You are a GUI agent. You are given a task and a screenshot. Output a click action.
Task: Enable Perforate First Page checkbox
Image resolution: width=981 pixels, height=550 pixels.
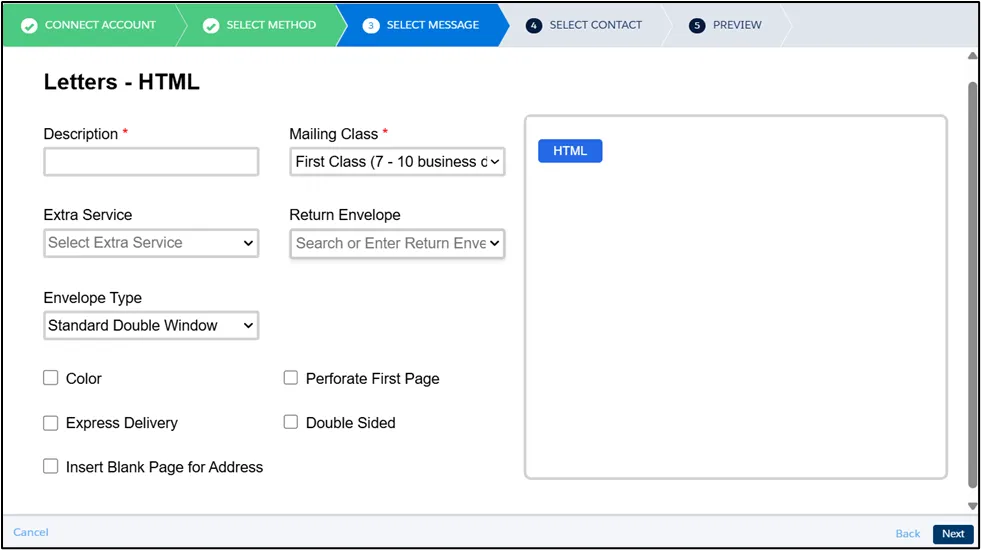tap(291, 378)
